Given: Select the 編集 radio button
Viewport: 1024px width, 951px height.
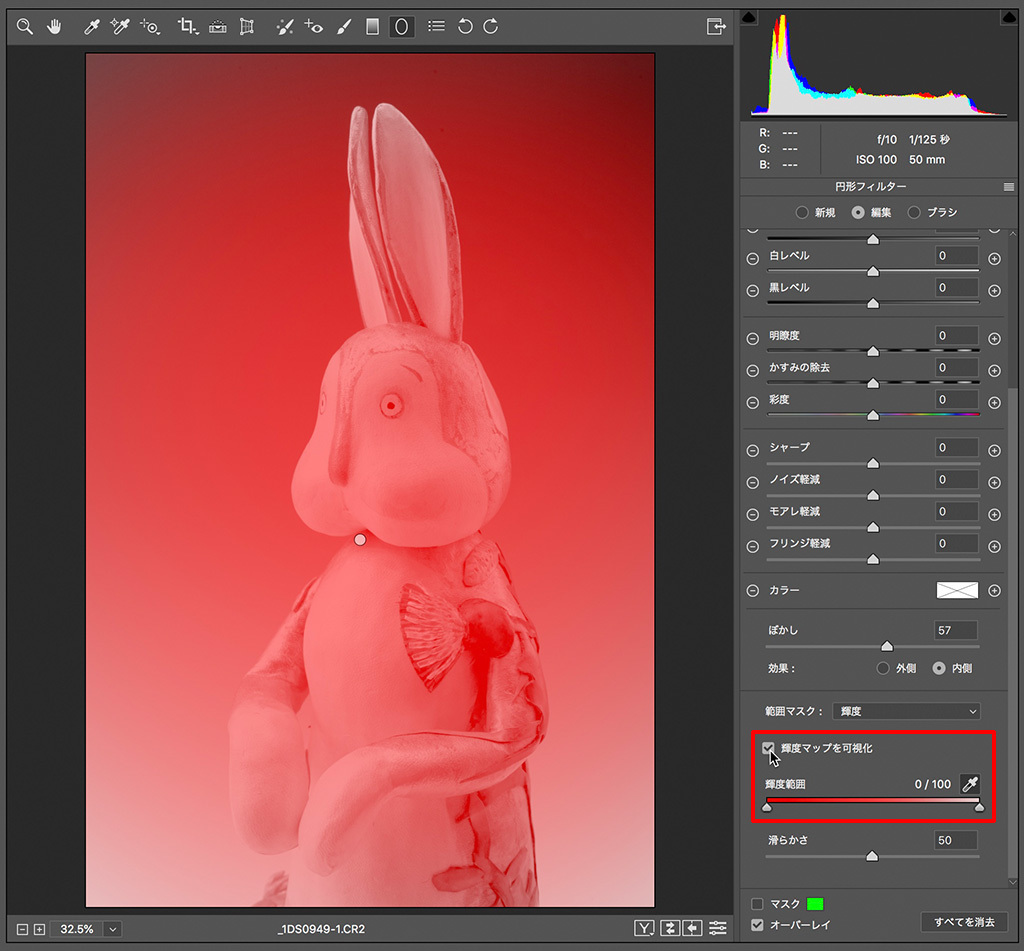Looking at the screenshot, I should (x=857, y=213).
